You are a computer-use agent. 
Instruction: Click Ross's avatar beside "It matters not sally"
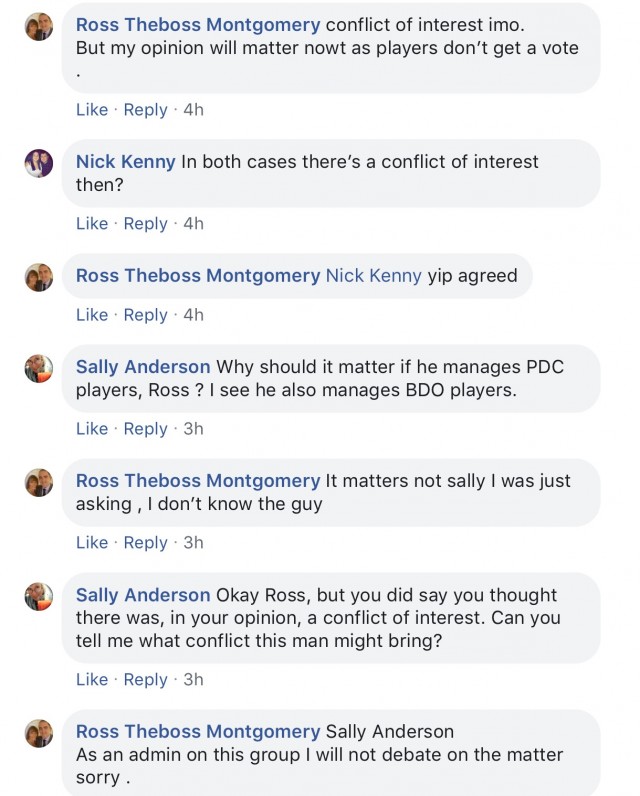click(x=39, y=482)
